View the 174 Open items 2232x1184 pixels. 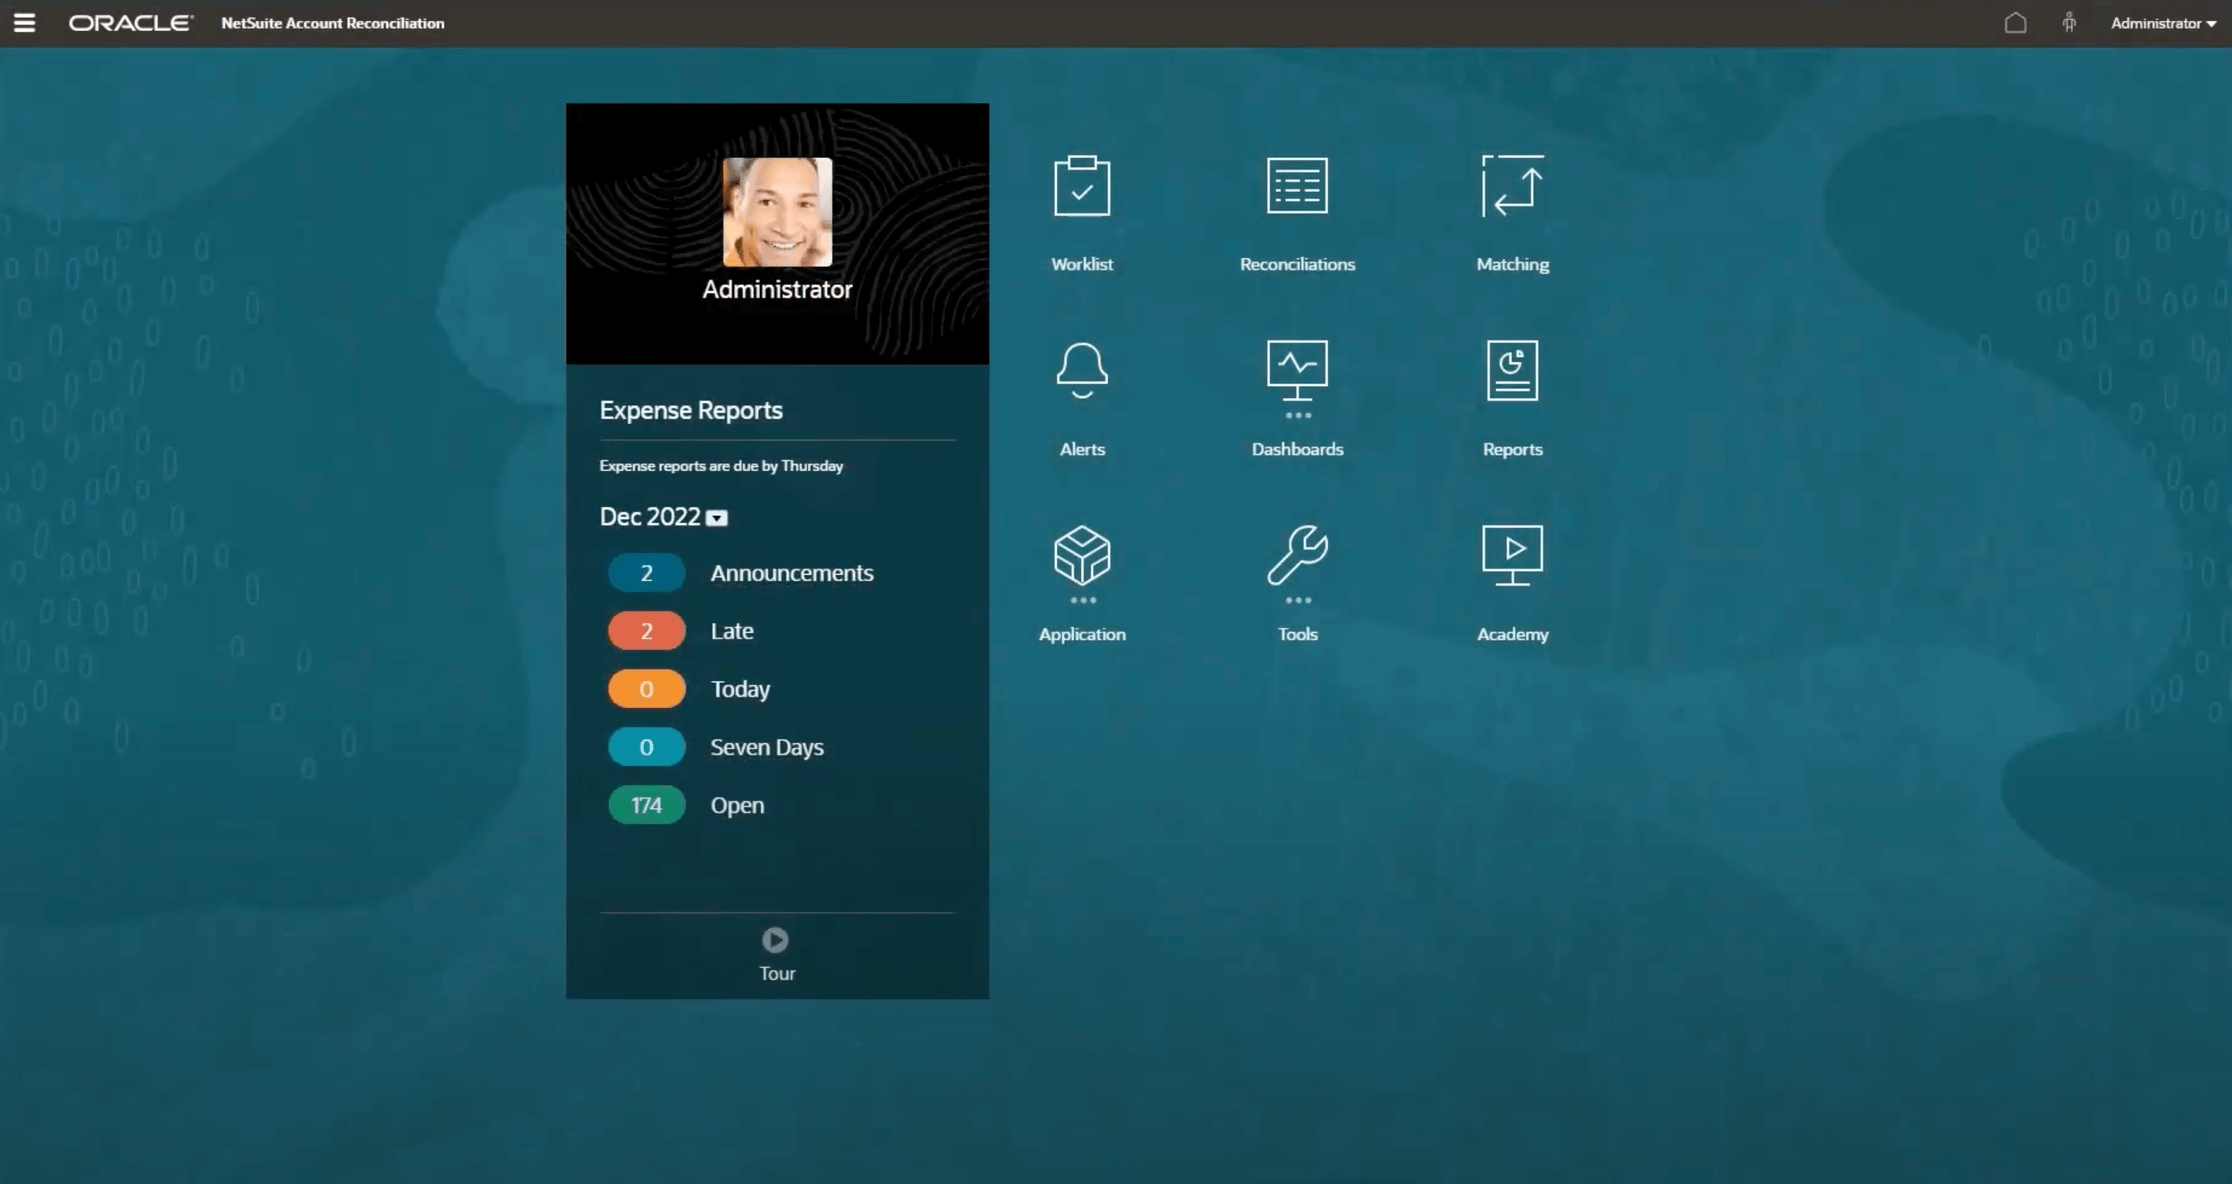coord(646,805)
